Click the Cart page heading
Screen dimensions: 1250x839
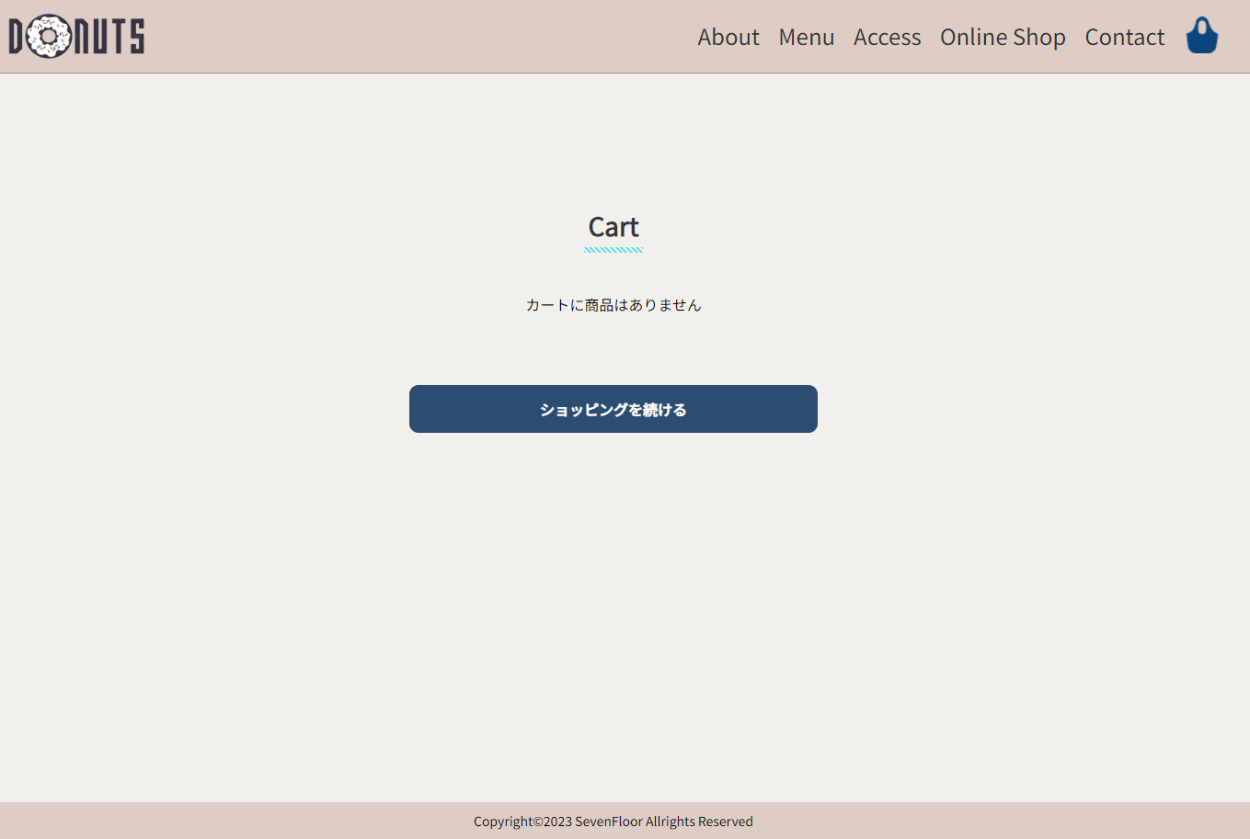(x=613, y=227)
